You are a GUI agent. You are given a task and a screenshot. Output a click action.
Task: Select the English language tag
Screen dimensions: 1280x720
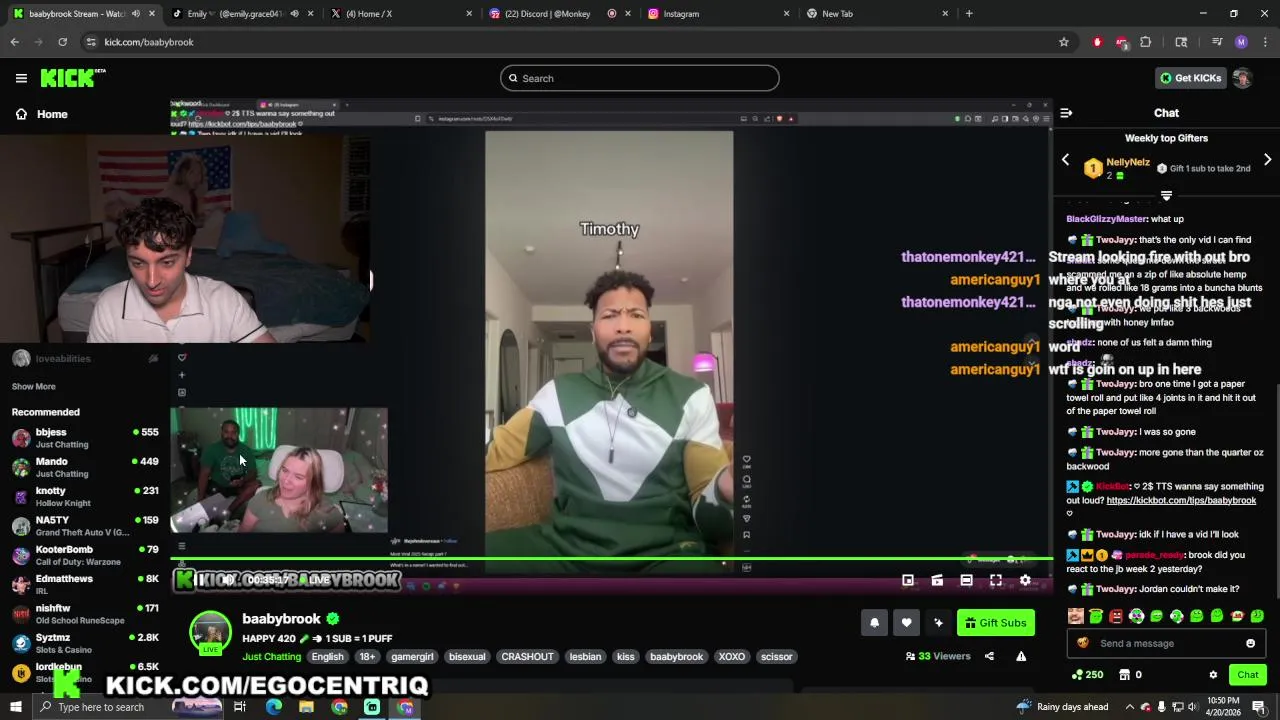tap(327, 657)
